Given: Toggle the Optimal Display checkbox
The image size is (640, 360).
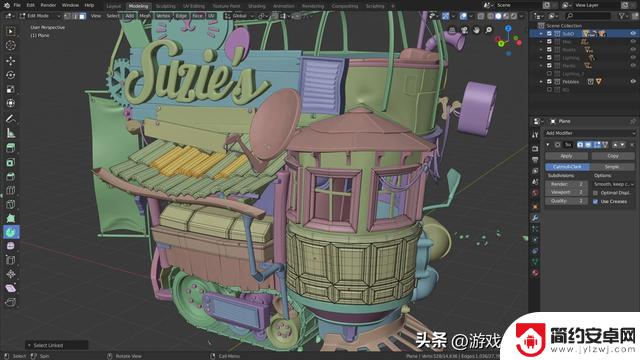Looking at the screenshot, I should click(x=596, y=193).
